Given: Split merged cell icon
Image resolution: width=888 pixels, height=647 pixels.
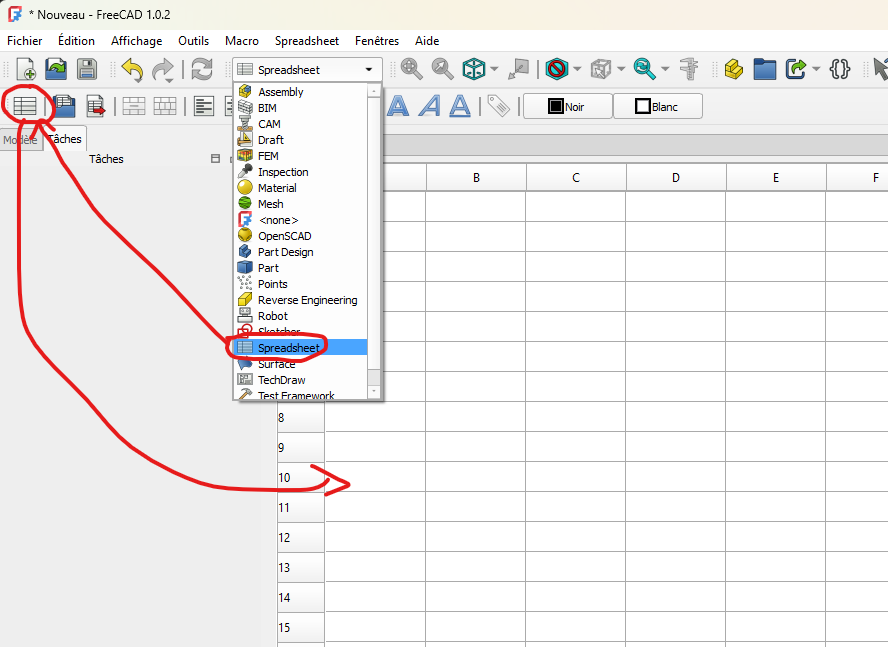Looking at the screenshot, I should click(x=165, y=106).
